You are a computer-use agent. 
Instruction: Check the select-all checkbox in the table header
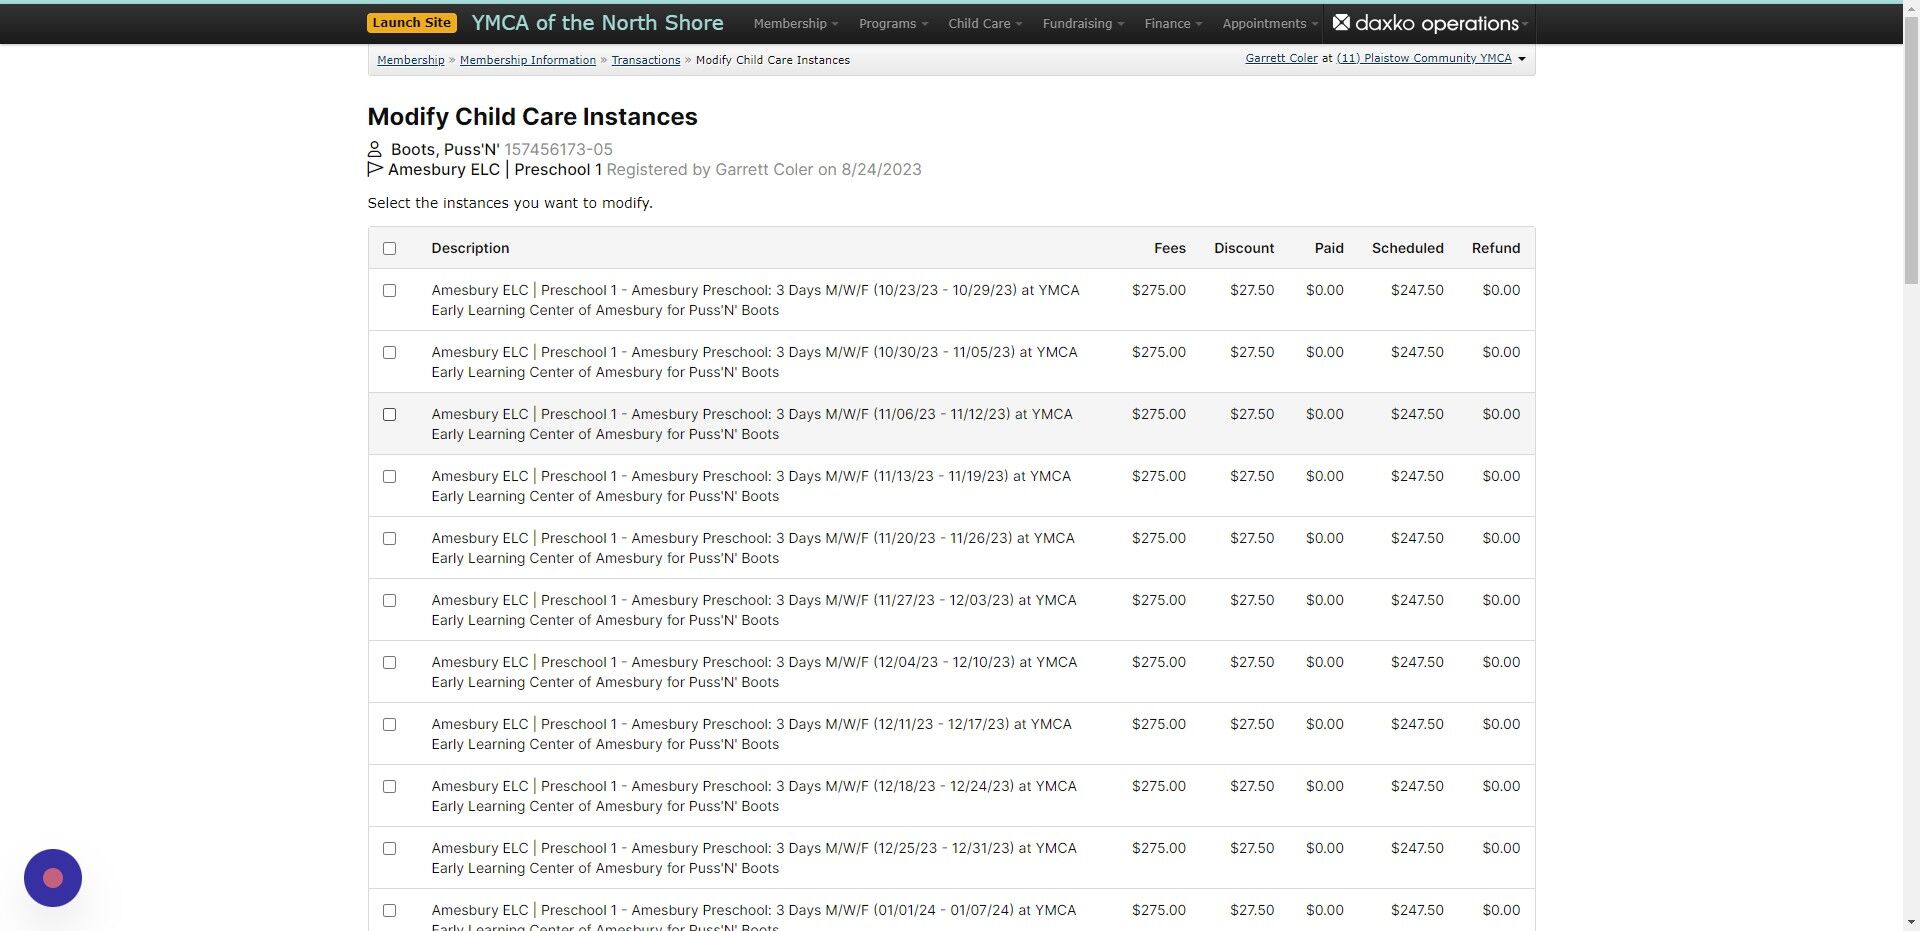389,248
